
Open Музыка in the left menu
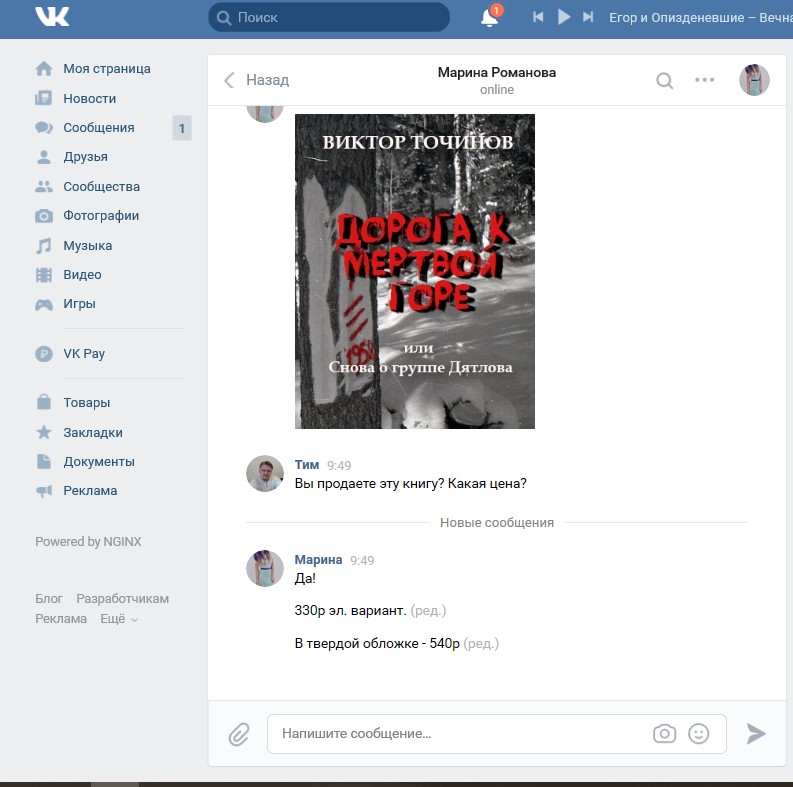tap(87, 245)
